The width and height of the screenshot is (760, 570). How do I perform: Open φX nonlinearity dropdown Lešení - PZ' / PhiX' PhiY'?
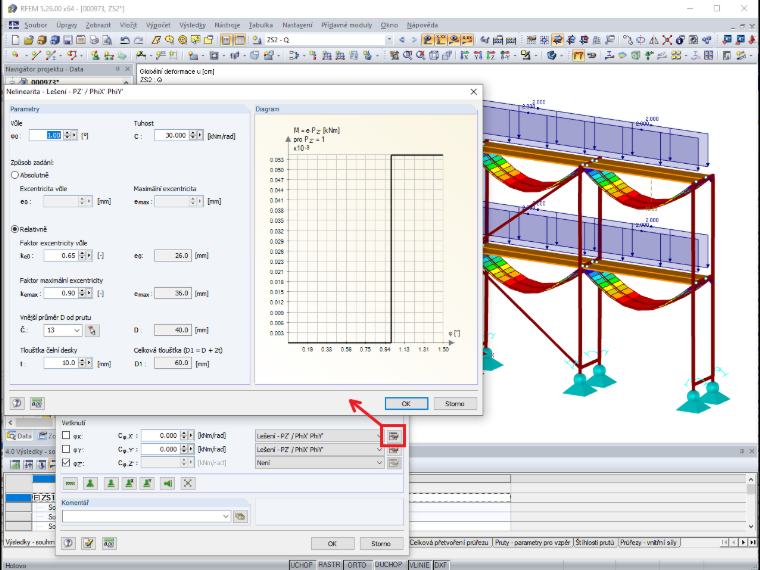point(320,436)
